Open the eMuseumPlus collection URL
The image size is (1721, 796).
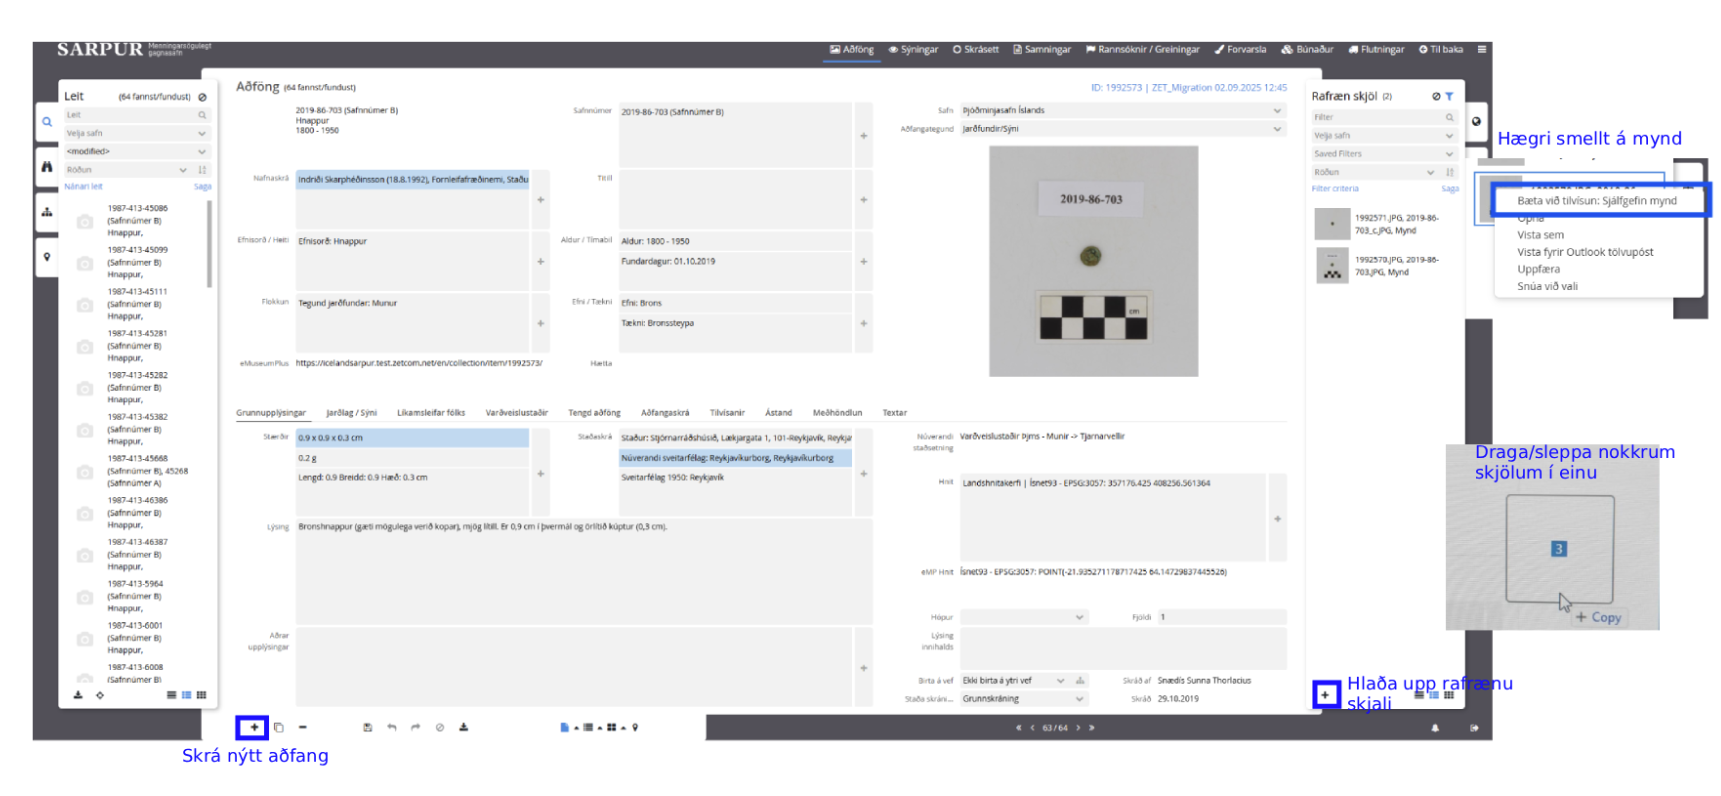[419, 363]
